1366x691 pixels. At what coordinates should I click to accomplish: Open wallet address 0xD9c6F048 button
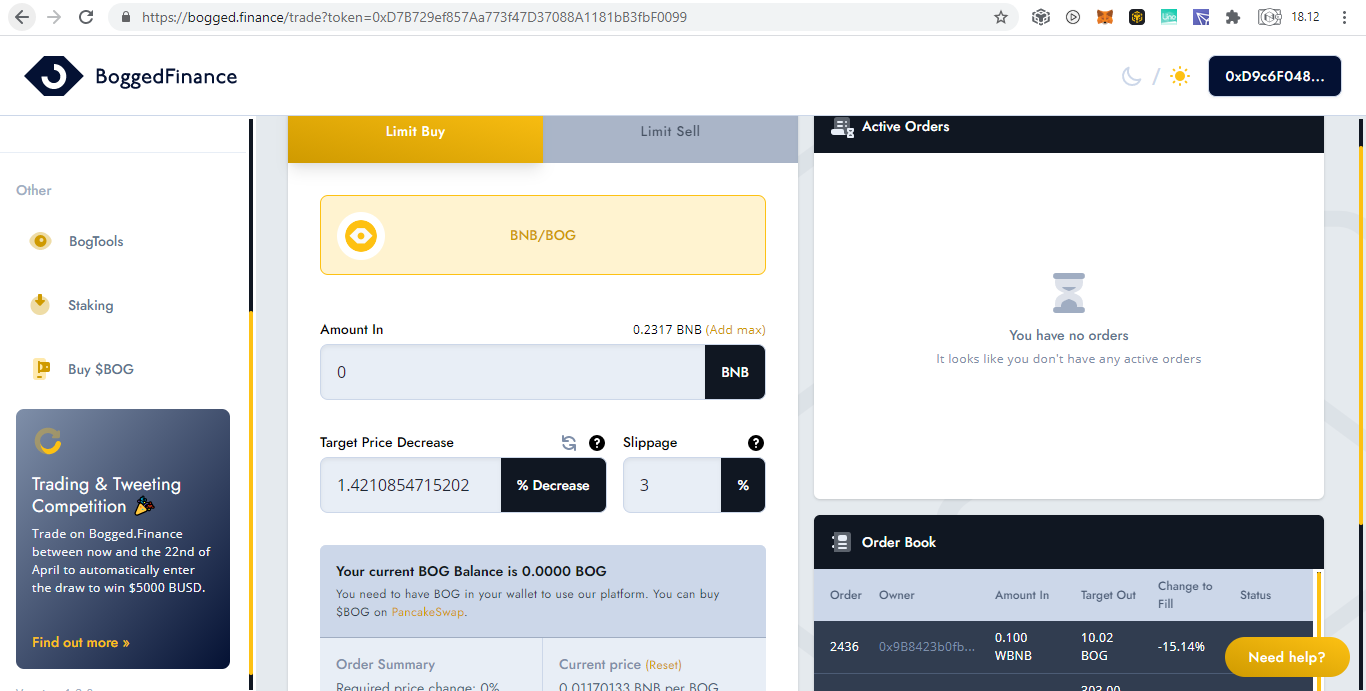[x=1275, y=76]
